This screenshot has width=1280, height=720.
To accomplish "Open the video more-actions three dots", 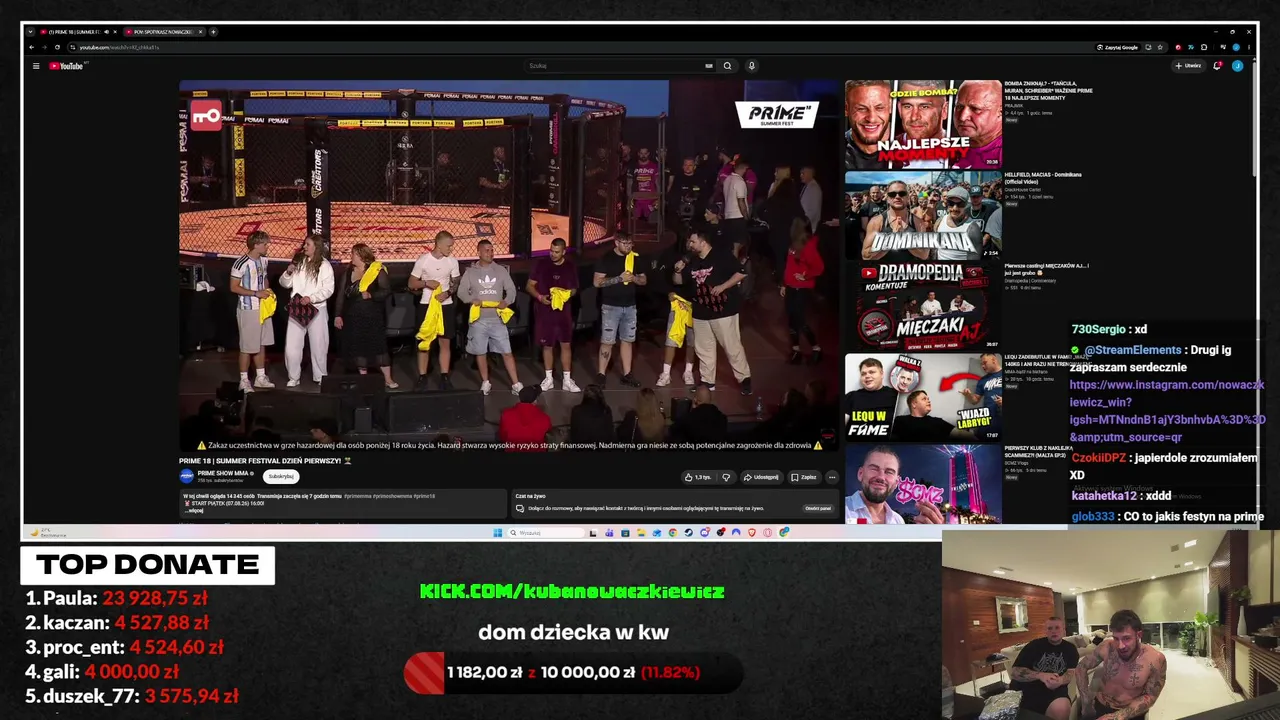I will [x=831, y=477].
